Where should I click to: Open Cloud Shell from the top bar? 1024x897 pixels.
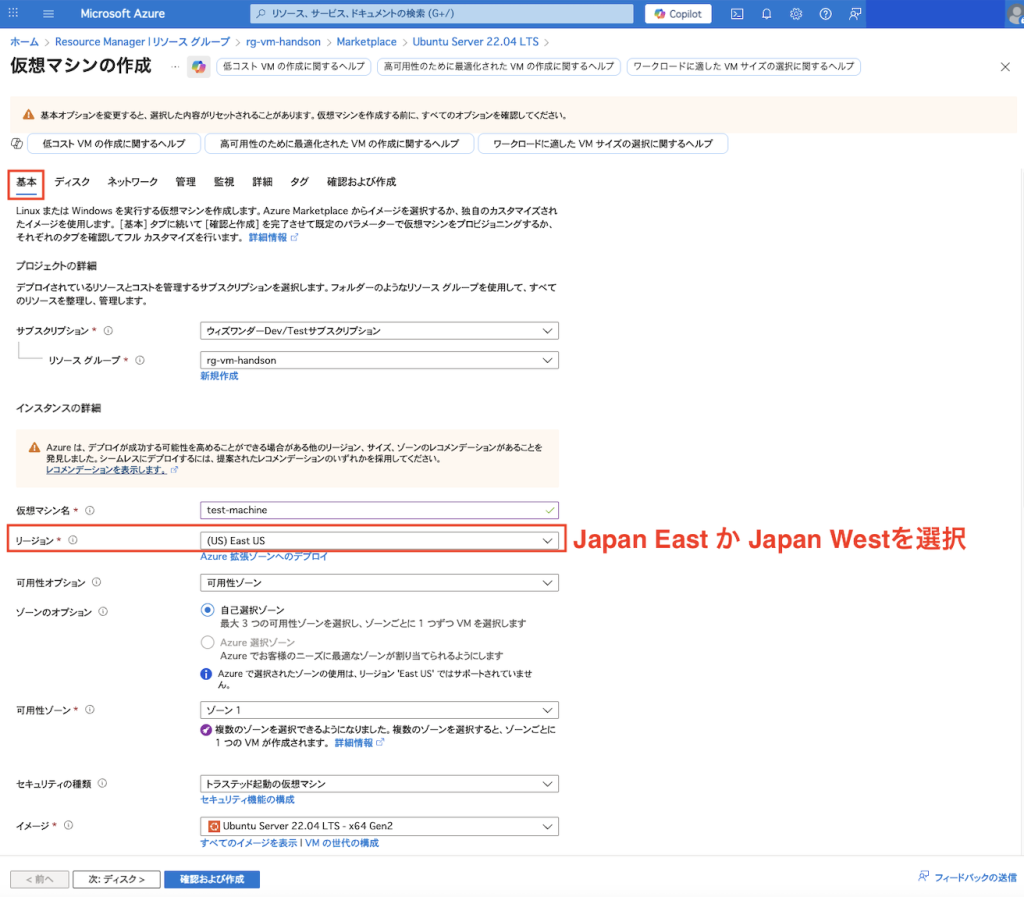[x=737, y=14]
